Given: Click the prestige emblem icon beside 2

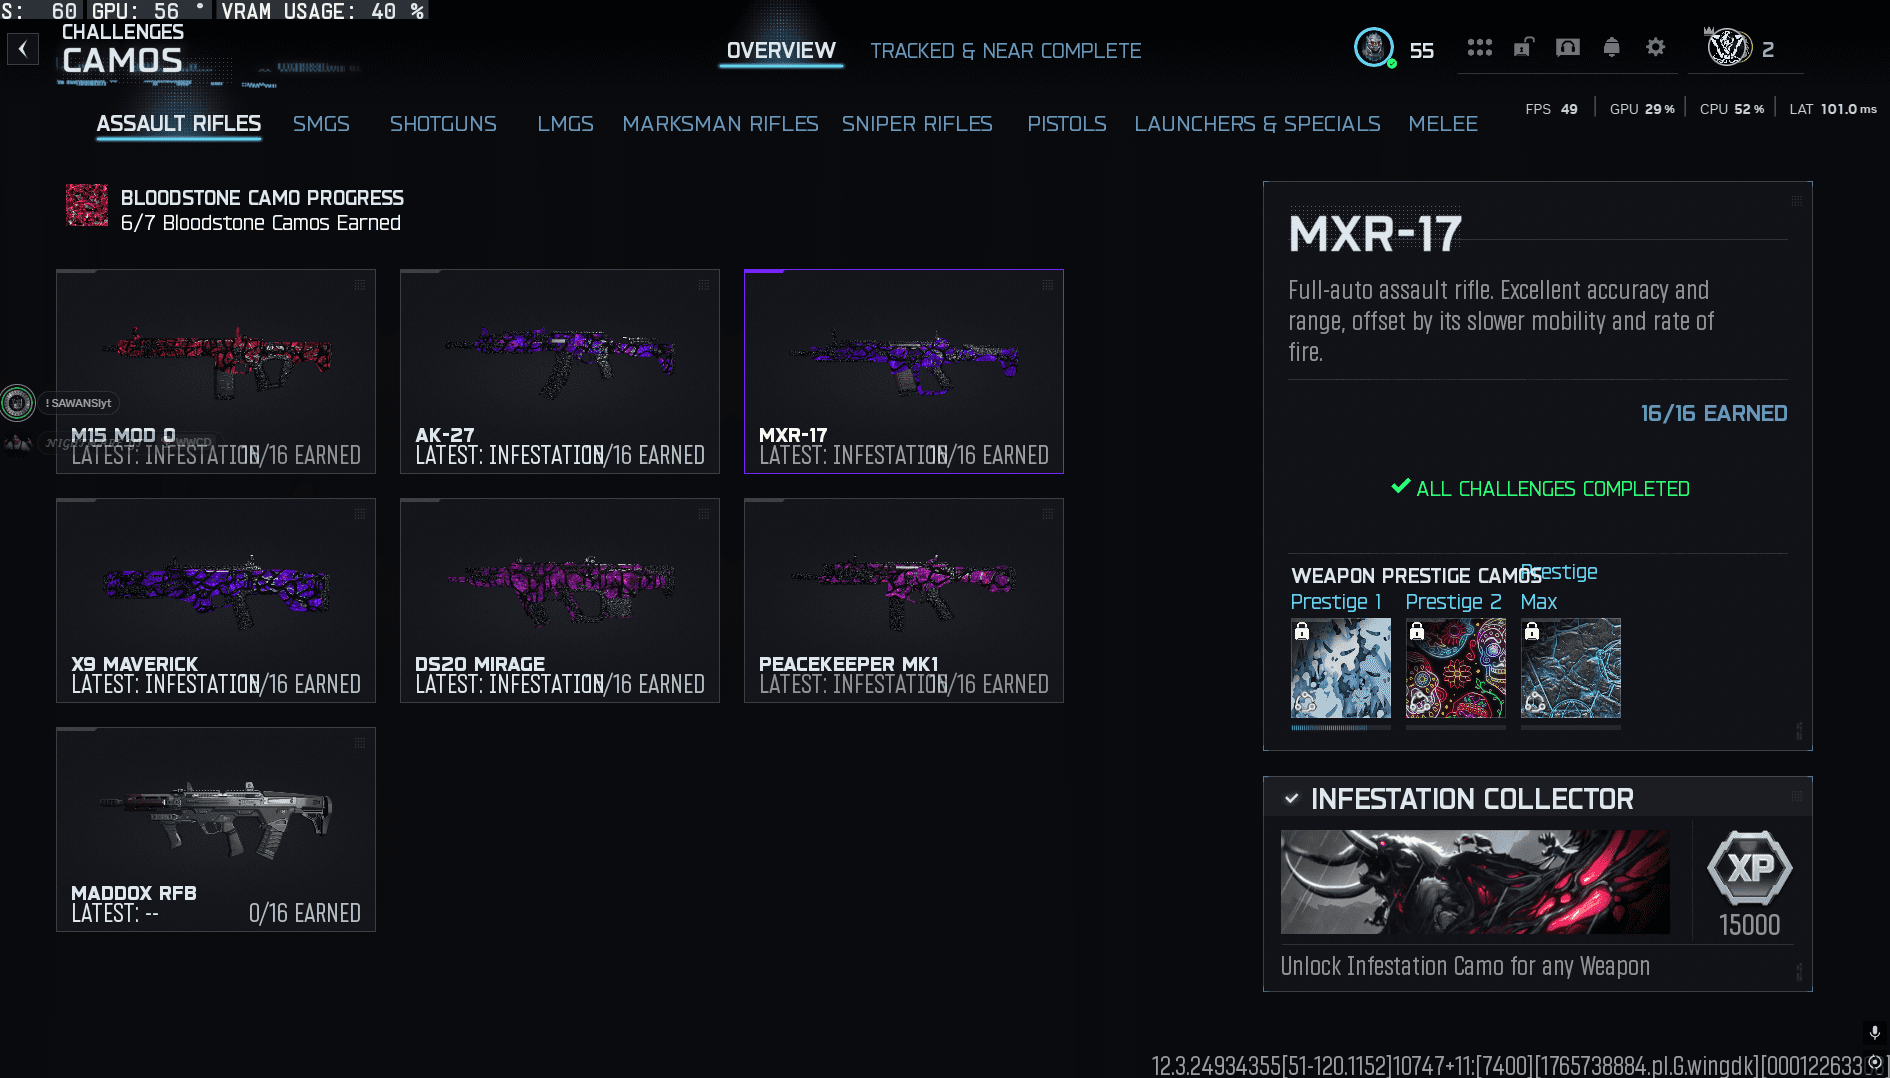Looking at the screenshot, I should coord(1729,48).
